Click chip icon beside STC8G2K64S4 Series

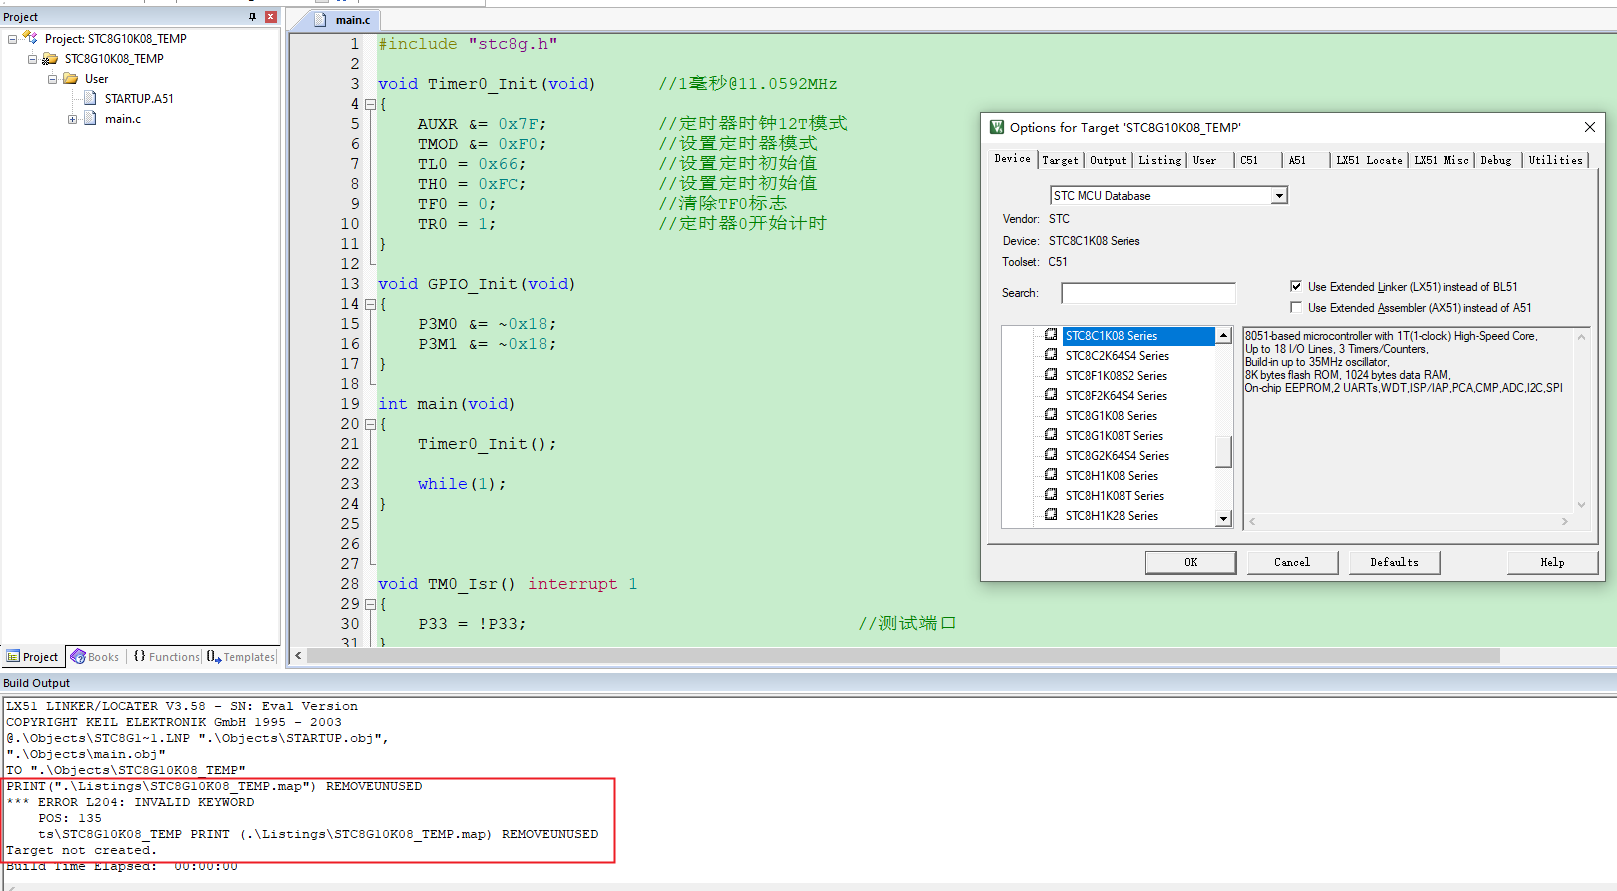(x=1051, y=455)
